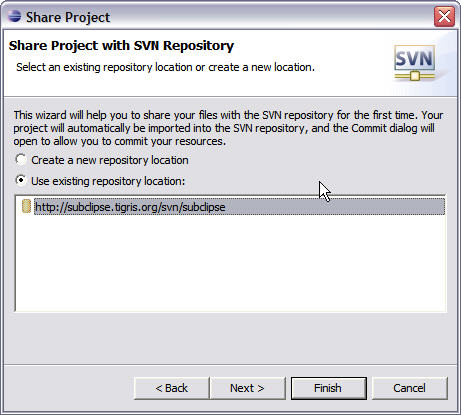Advance with the Next button

point(247,388)
